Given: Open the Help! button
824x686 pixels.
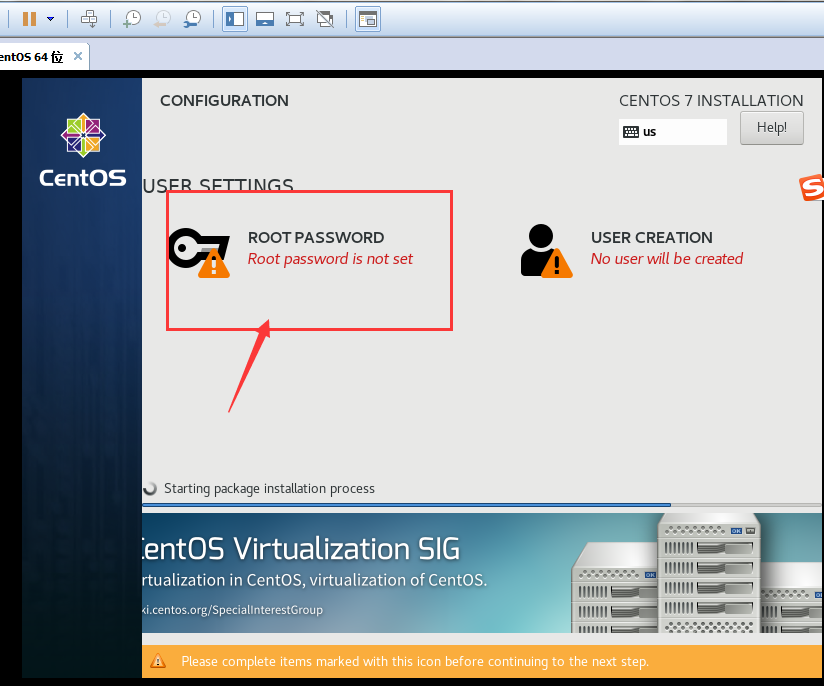Looking at the screenshot, I should coord(771,128).
